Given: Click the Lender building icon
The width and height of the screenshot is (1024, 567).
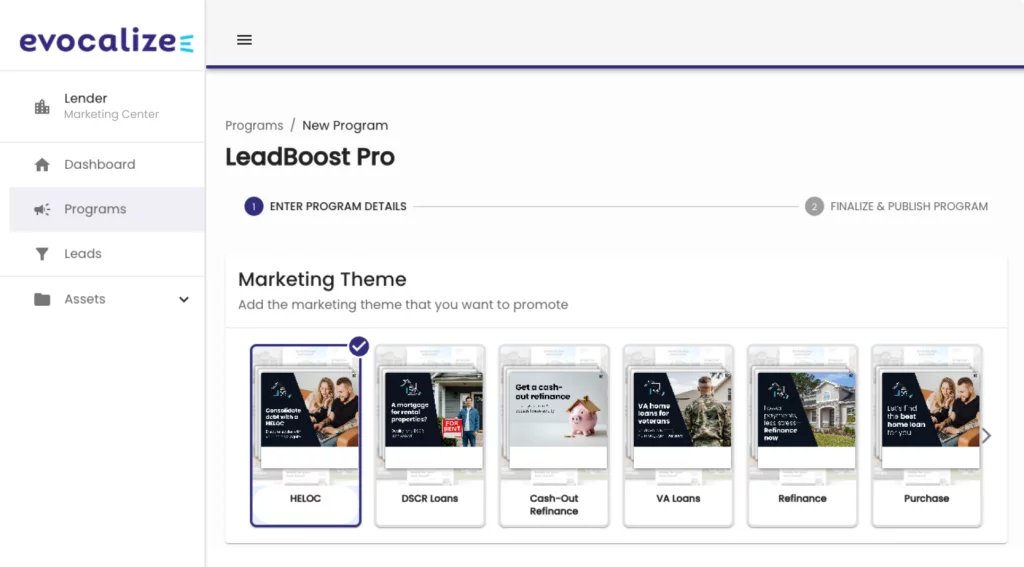Looking at the screenshot, I should (42, 106).
